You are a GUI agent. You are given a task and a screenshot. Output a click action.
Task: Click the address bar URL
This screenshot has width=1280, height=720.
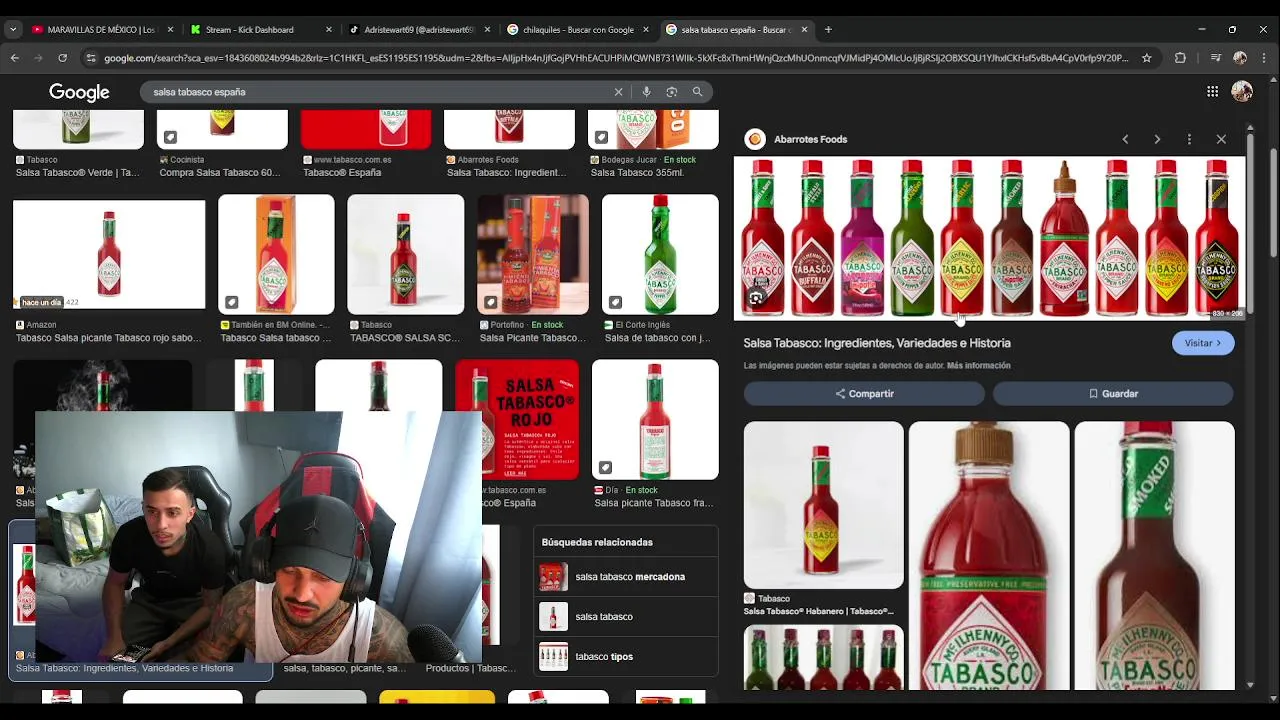615,58
